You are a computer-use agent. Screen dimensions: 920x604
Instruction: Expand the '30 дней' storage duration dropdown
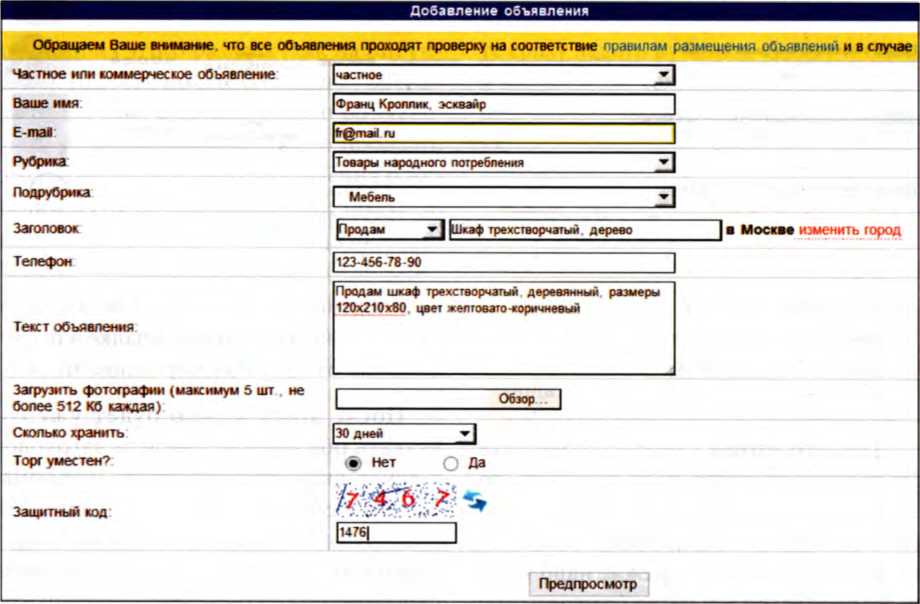[x=404, y=434]
